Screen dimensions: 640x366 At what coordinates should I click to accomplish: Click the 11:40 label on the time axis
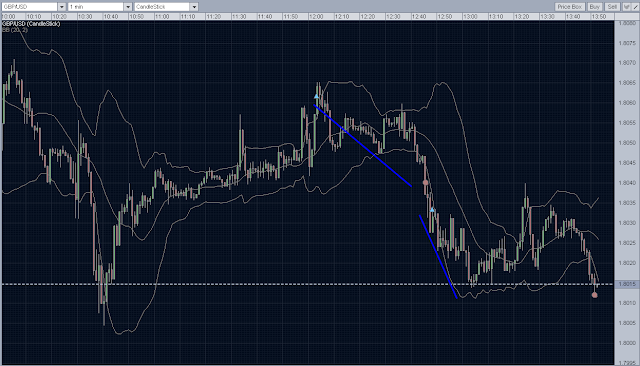(x=265, y=17)
